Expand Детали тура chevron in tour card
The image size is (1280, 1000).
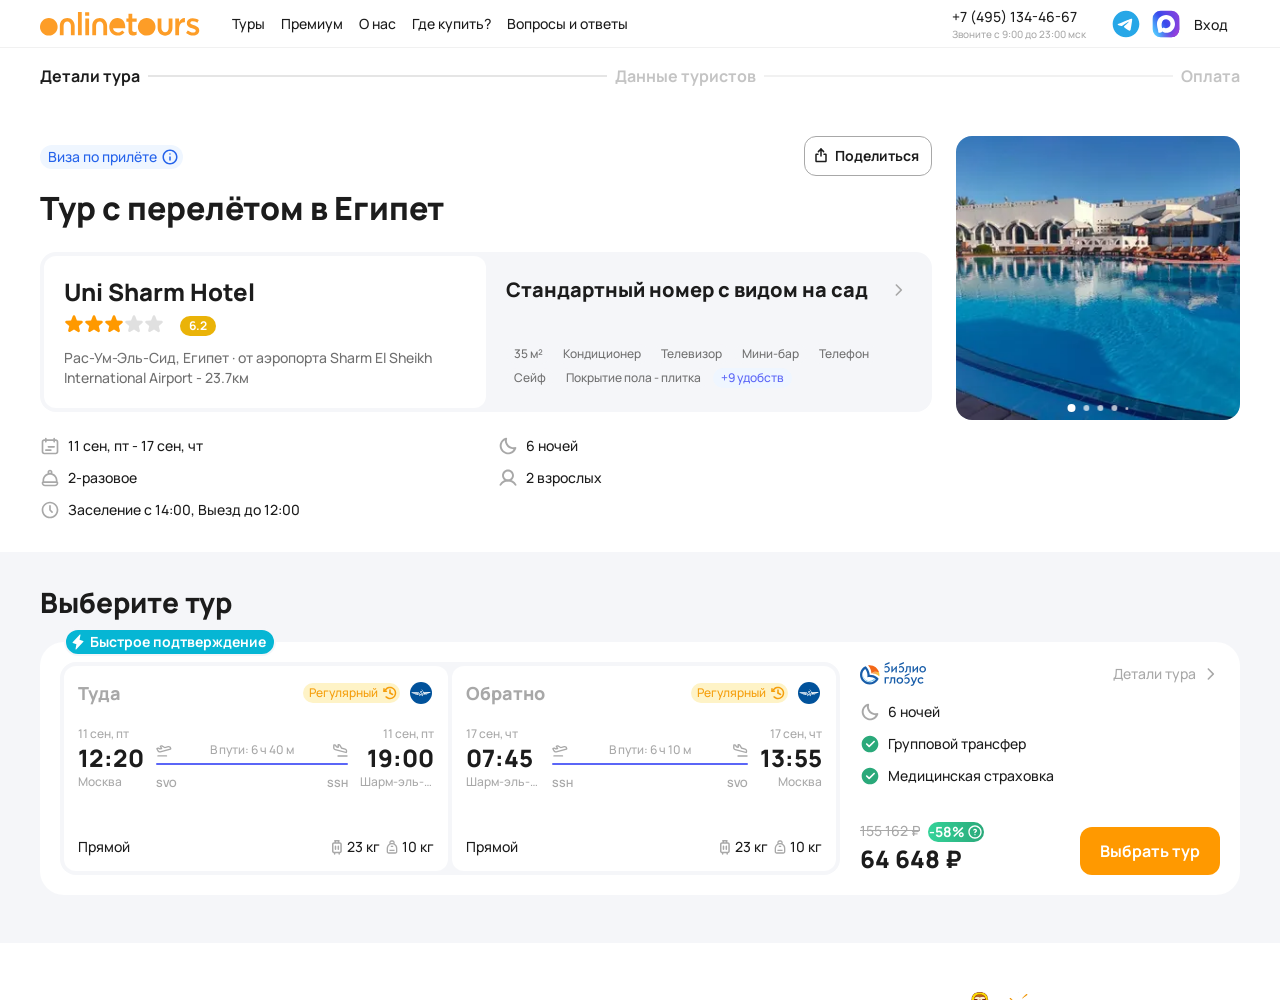(1210, 674)
